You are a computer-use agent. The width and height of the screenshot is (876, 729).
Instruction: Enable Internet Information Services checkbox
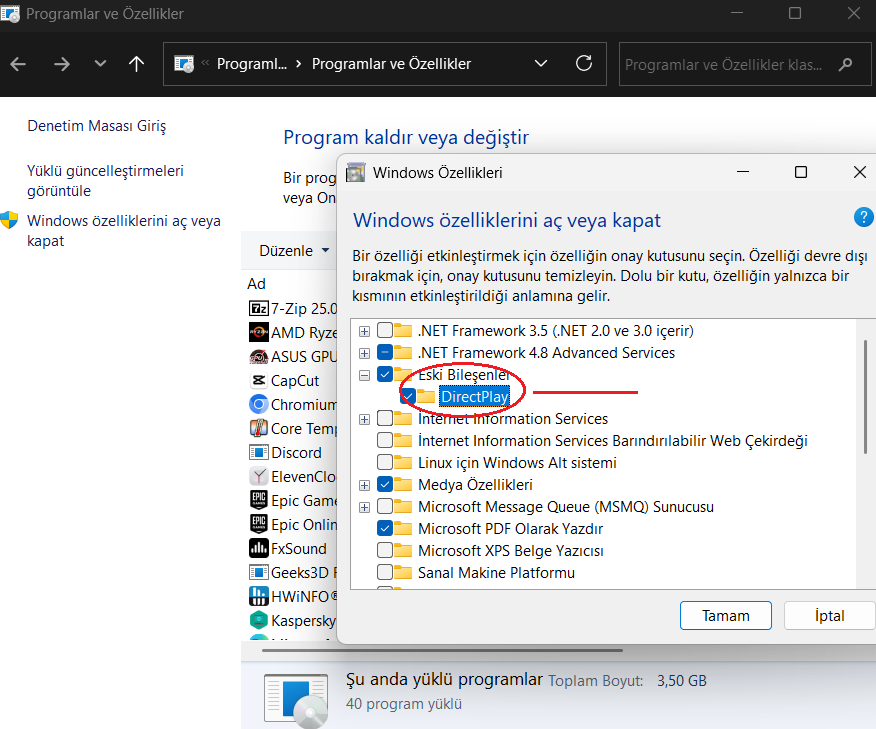point(385,418)
